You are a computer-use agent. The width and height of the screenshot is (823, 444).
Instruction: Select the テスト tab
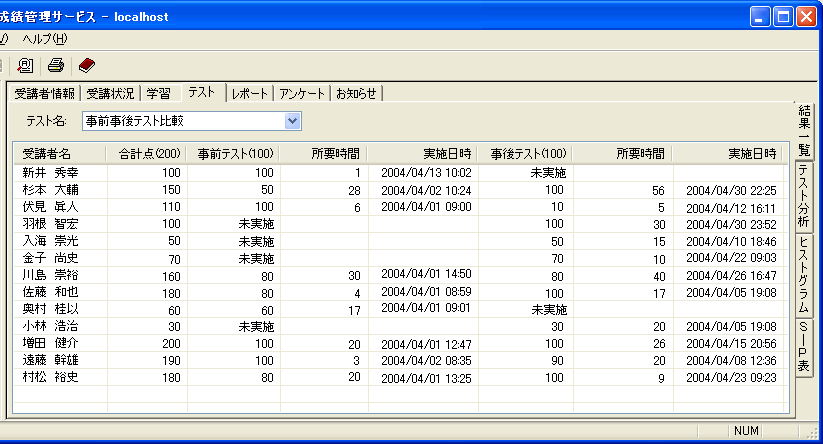coord(202,92)
